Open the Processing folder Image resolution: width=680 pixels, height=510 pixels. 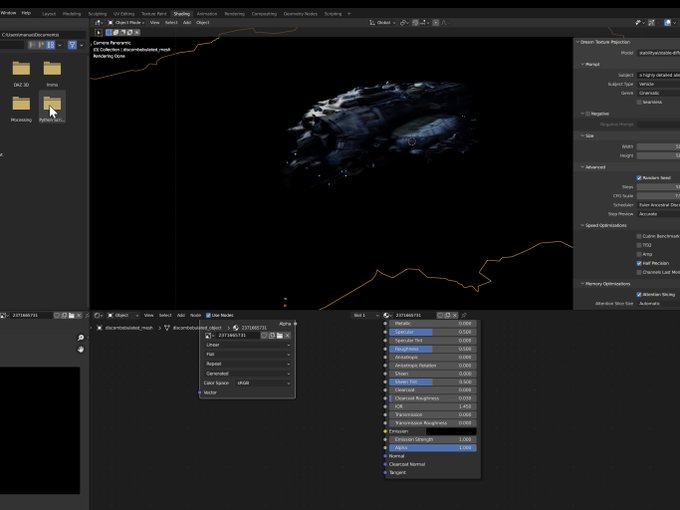[x=21, y=108]
